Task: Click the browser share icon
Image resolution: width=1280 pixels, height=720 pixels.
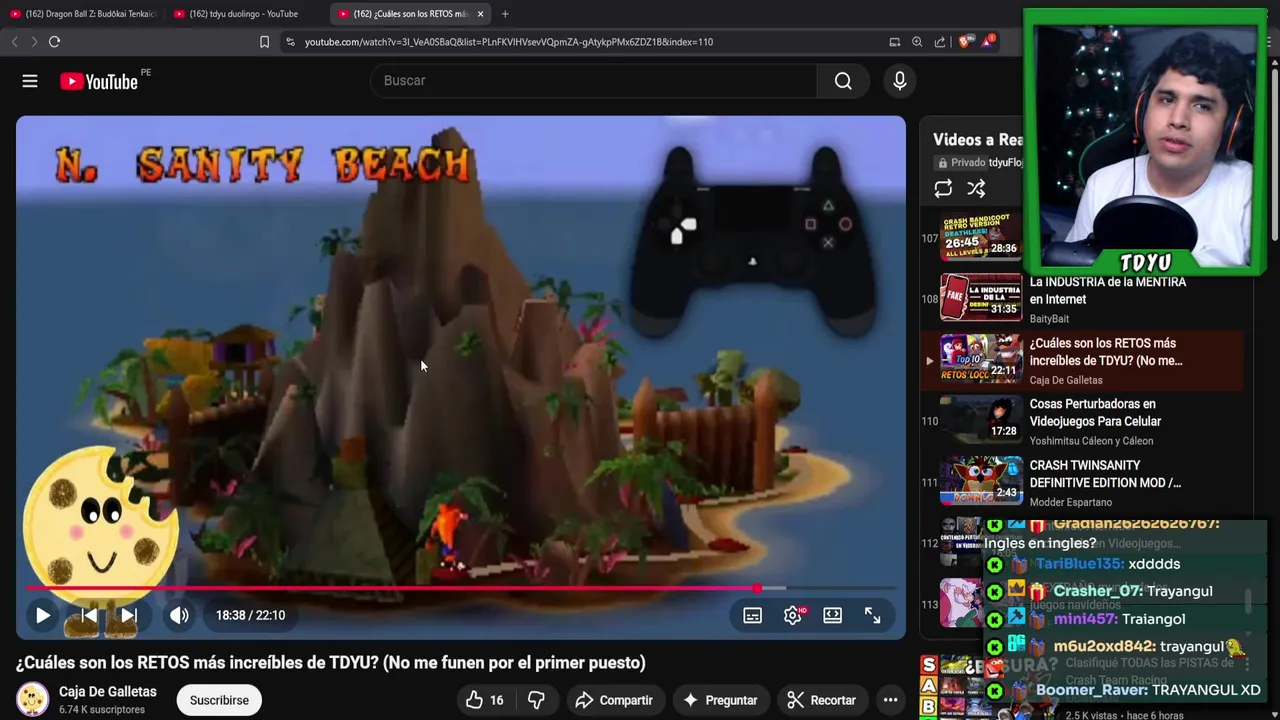Action: 940,42
